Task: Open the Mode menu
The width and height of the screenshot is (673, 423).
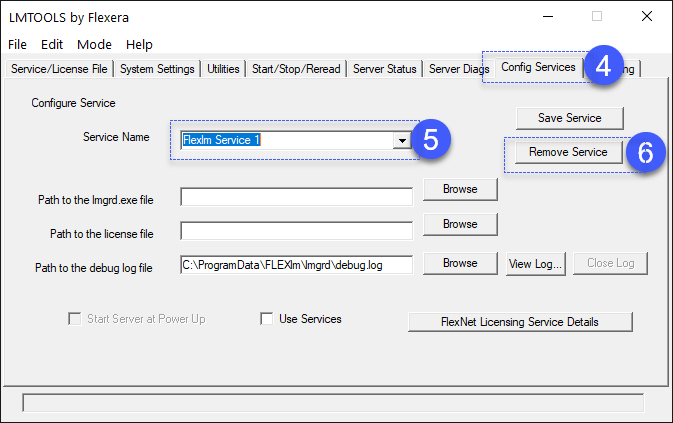Action: [x=94, y=44]
